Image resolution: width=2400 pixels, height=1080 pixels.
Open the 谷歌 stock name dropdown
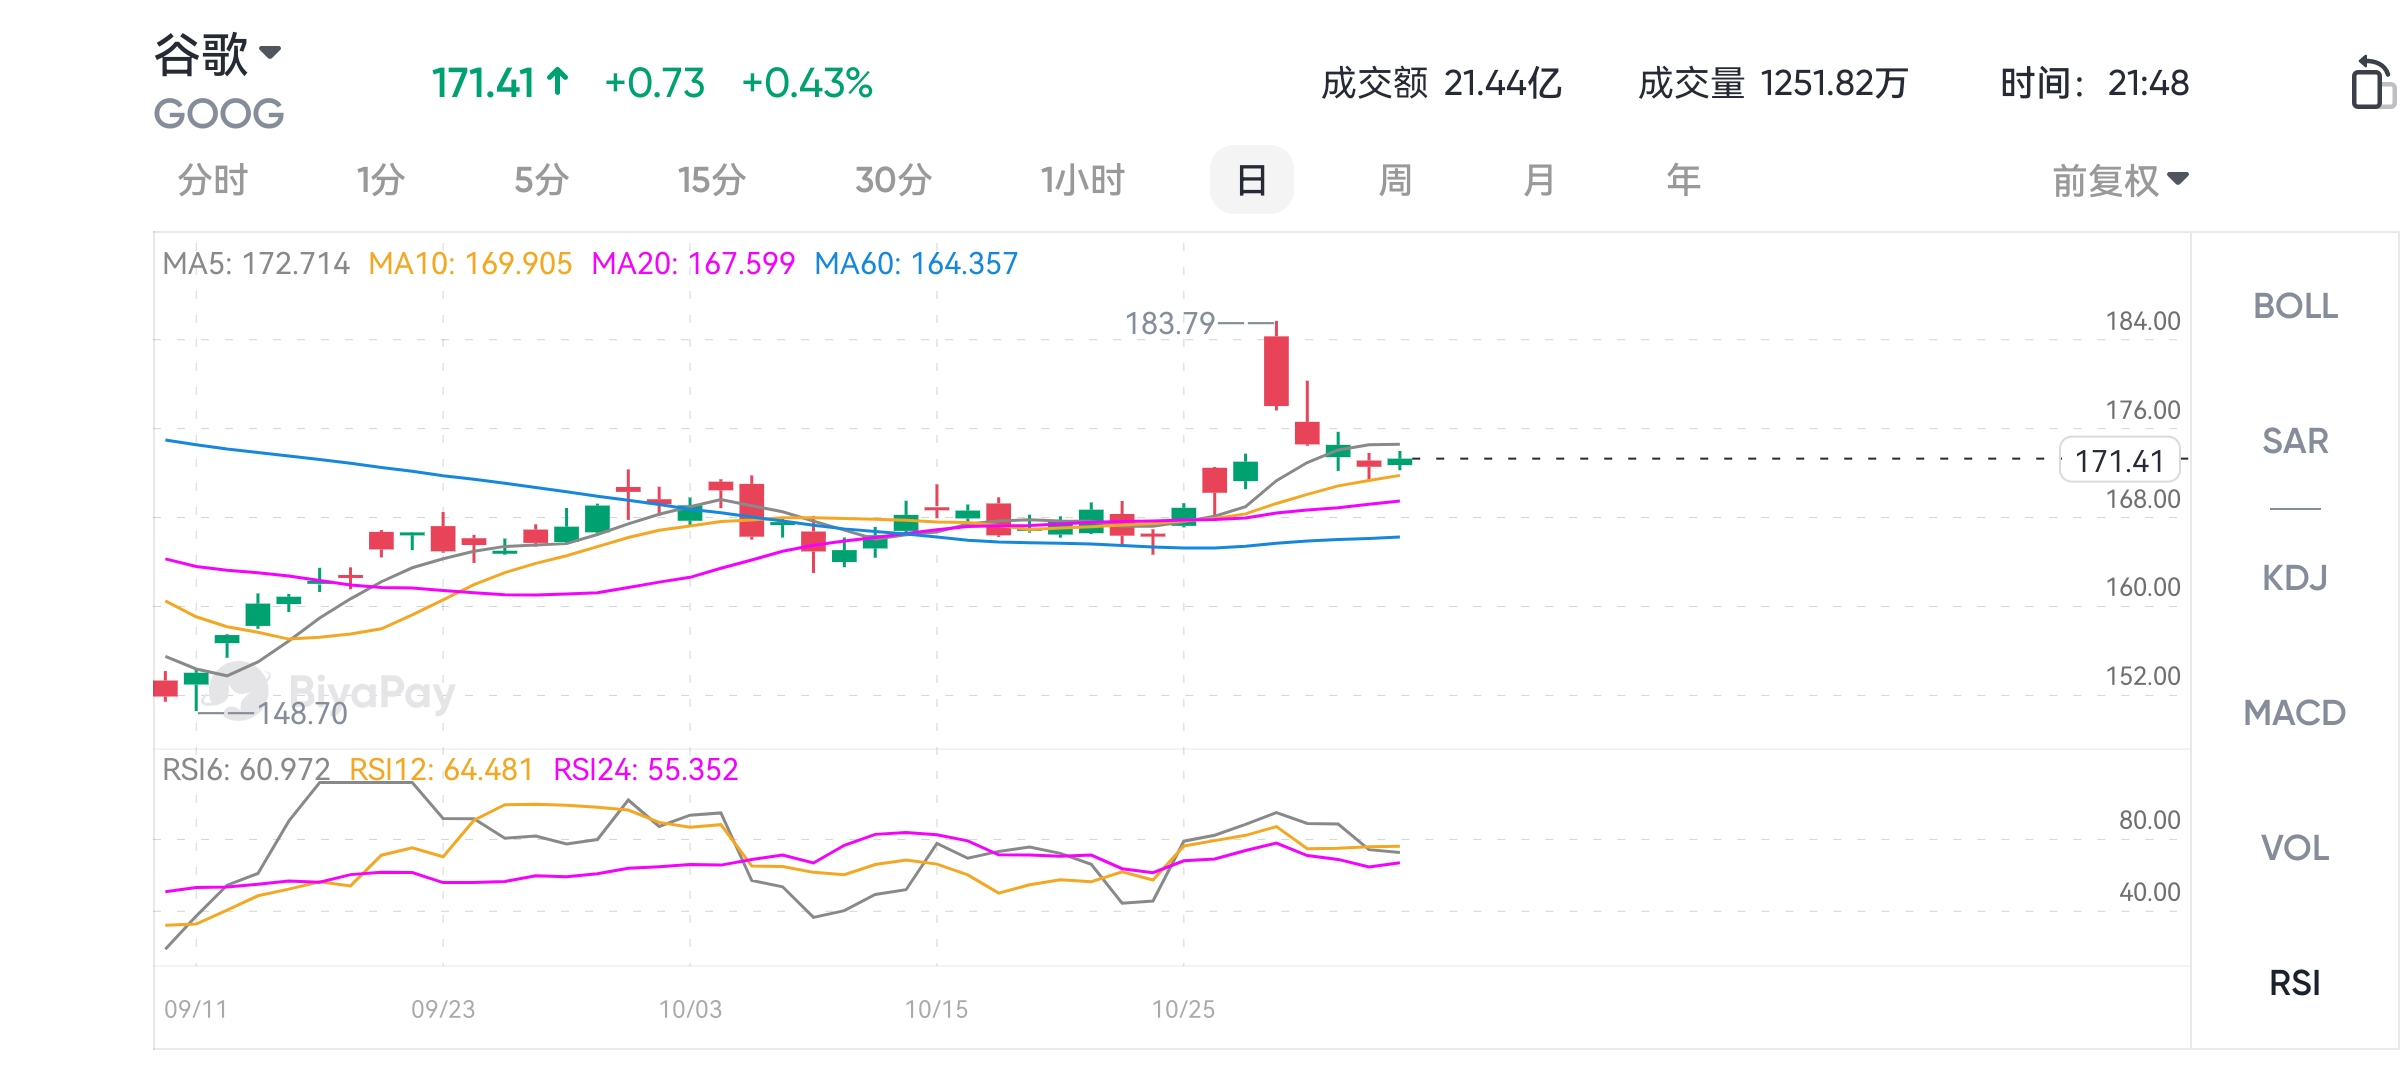[x=217, y=54]
